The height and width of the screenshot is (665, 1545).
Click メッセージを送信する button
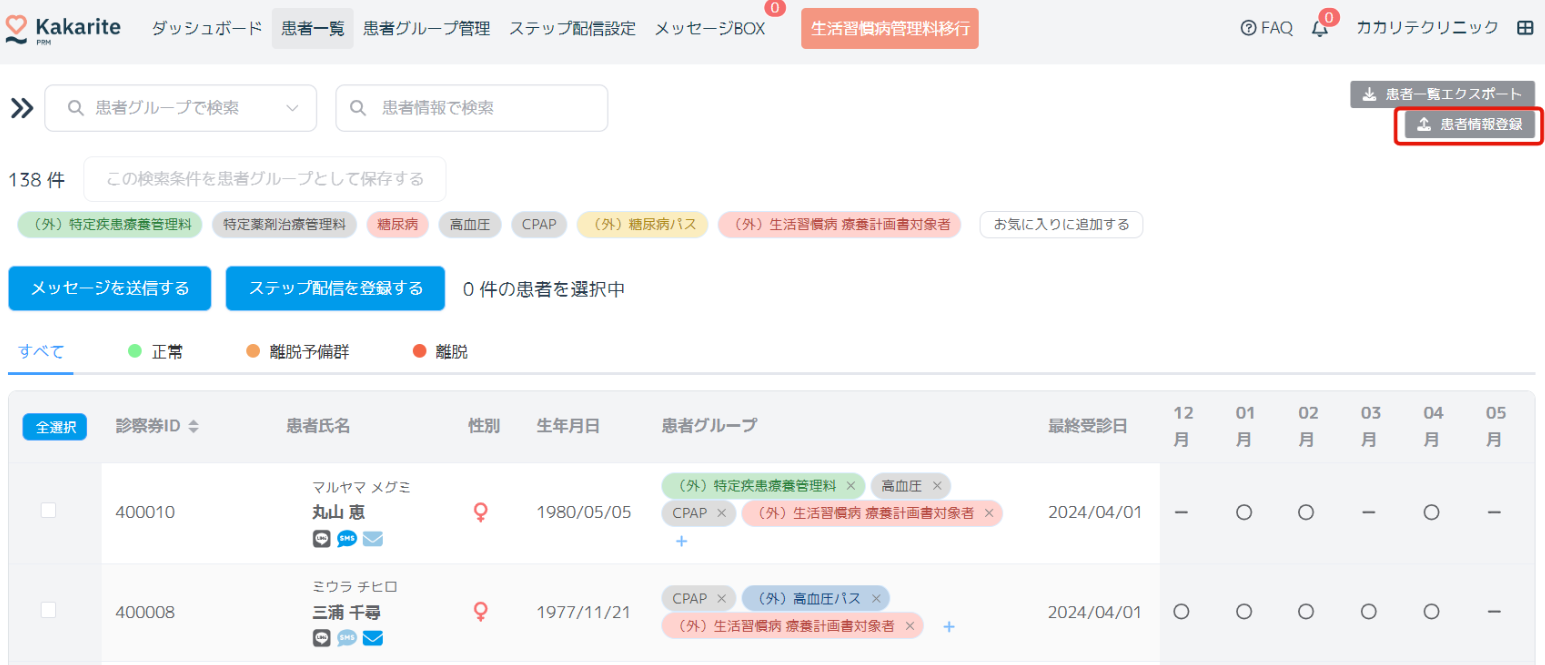click(110, 289)
